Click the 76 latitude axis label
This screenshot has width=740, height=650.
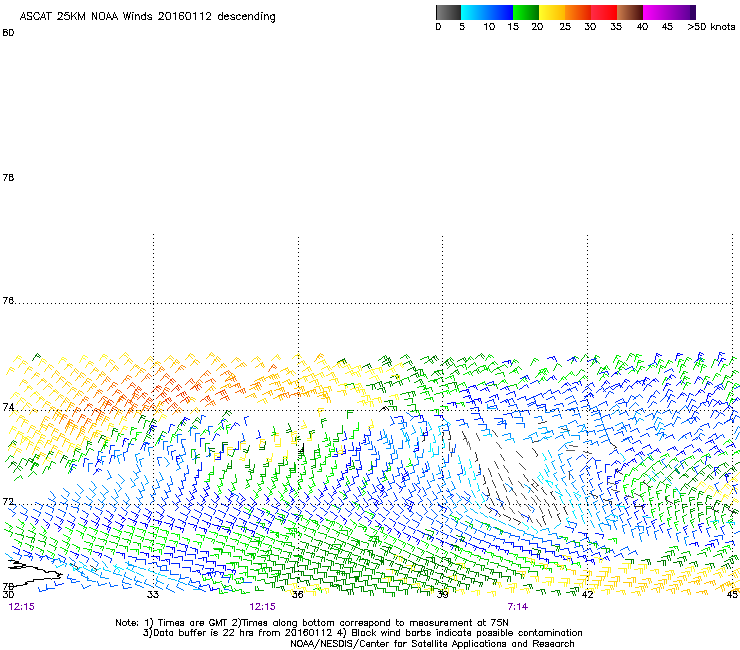(x=8, y=300)
